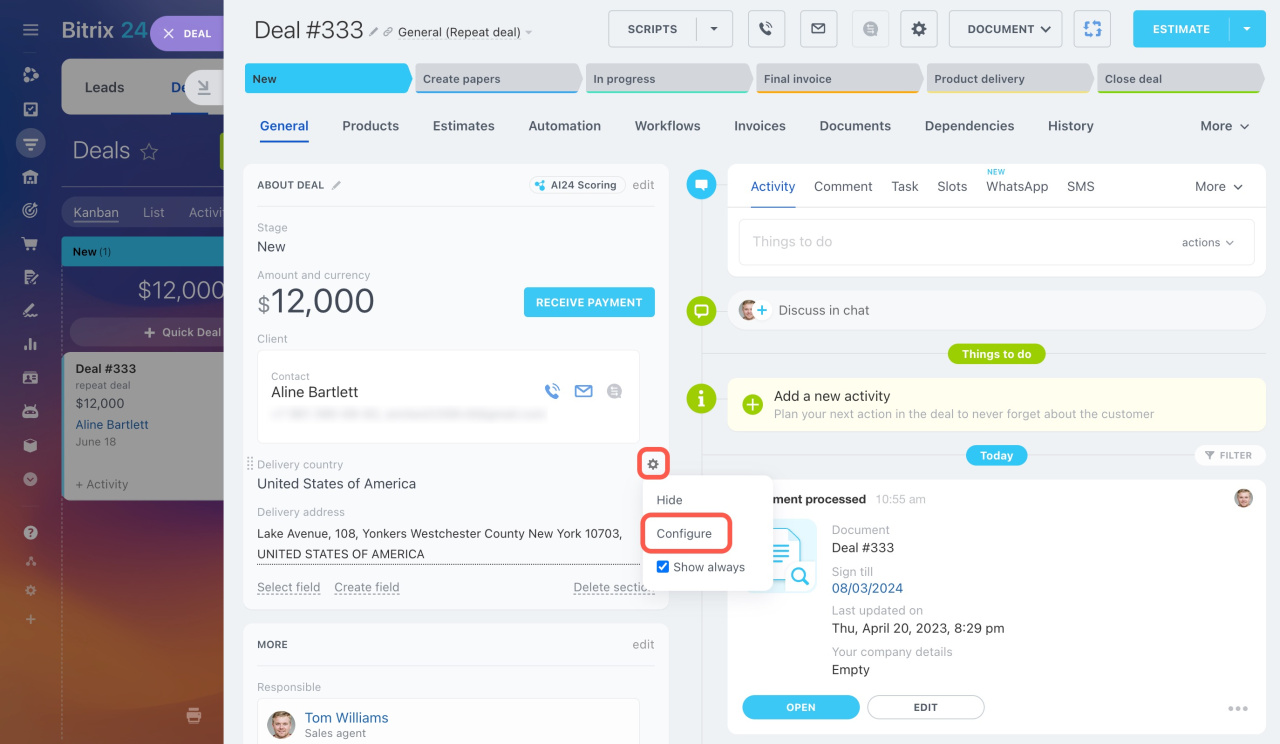Screen dimensions: 1280x744
Task: Click the Things to do input field
Action: coord(950,242)
